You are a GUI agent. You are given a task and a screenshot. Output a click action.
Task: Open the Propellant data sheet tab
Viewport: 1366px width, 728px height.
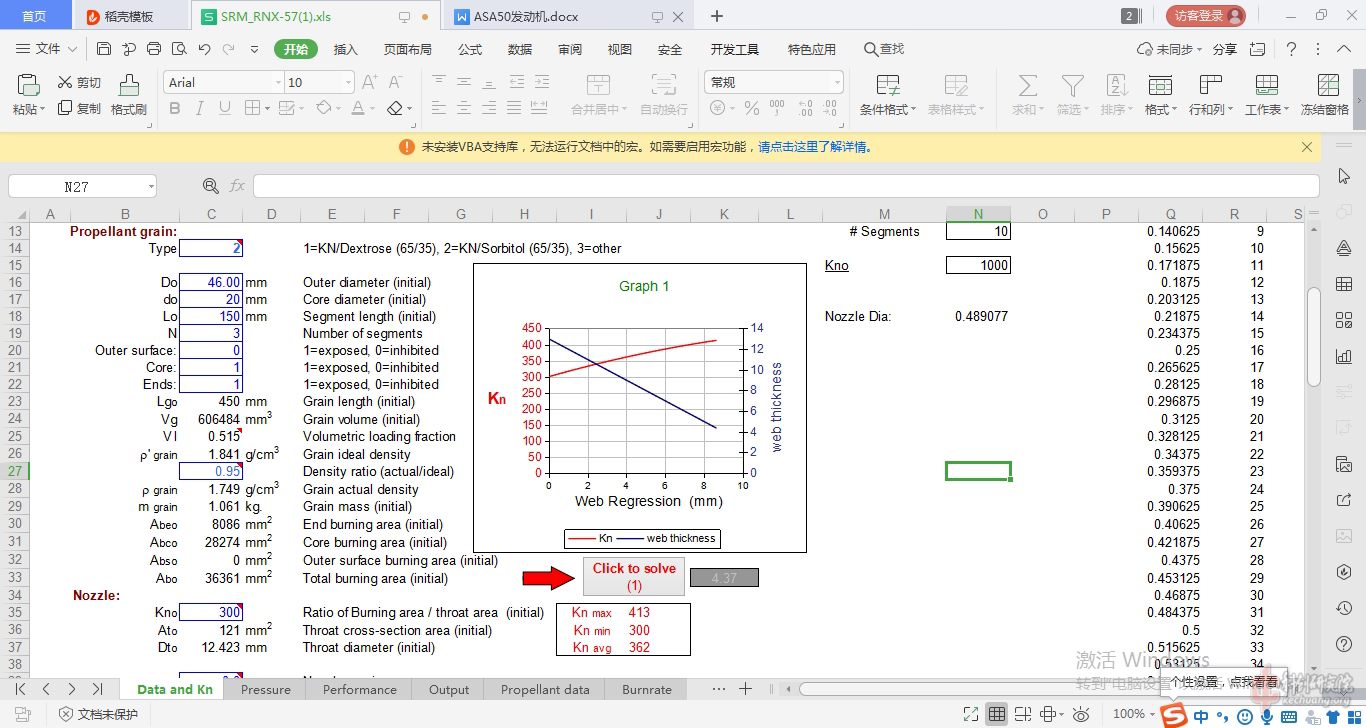pyautogui.click(x=545, y=689)
